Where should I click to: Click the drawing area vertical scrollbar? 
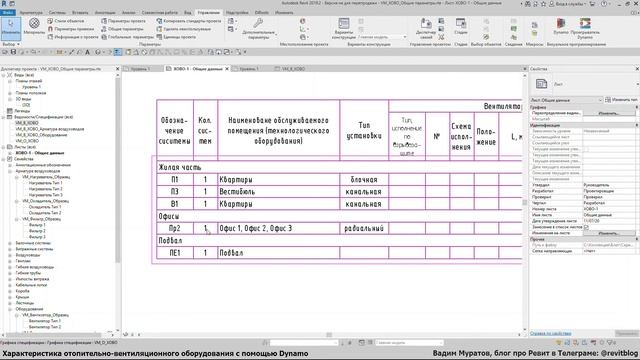pyautogui.click(x=524, y=203)
